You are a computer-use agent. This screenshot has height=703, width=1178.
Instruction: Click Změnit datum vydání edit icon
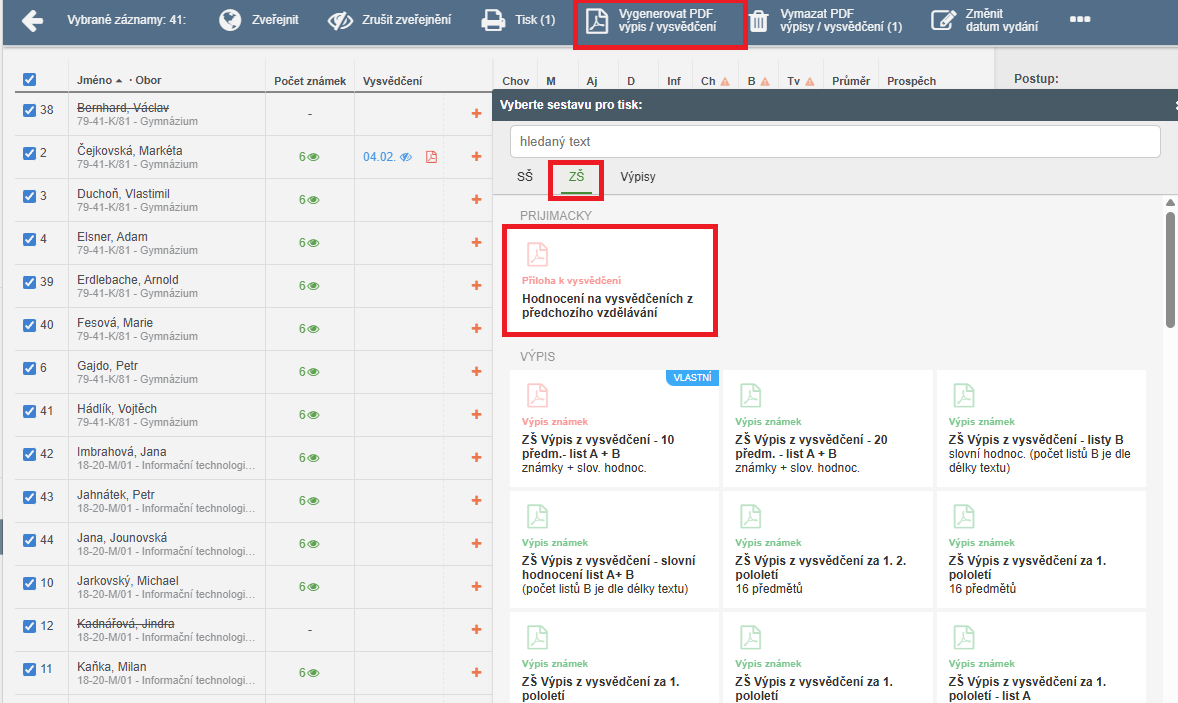942,20
